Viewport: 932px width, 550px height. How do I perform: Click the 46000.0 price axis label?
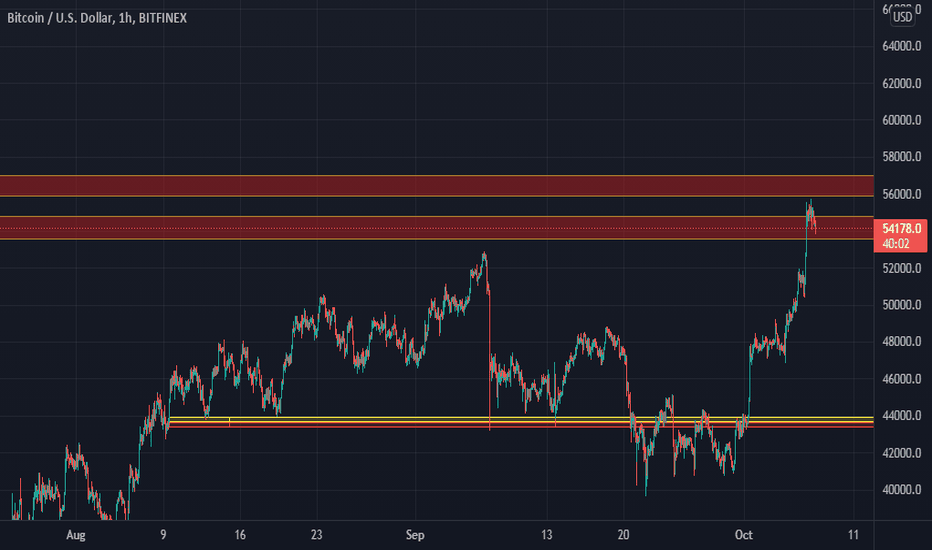click(902, 379)
